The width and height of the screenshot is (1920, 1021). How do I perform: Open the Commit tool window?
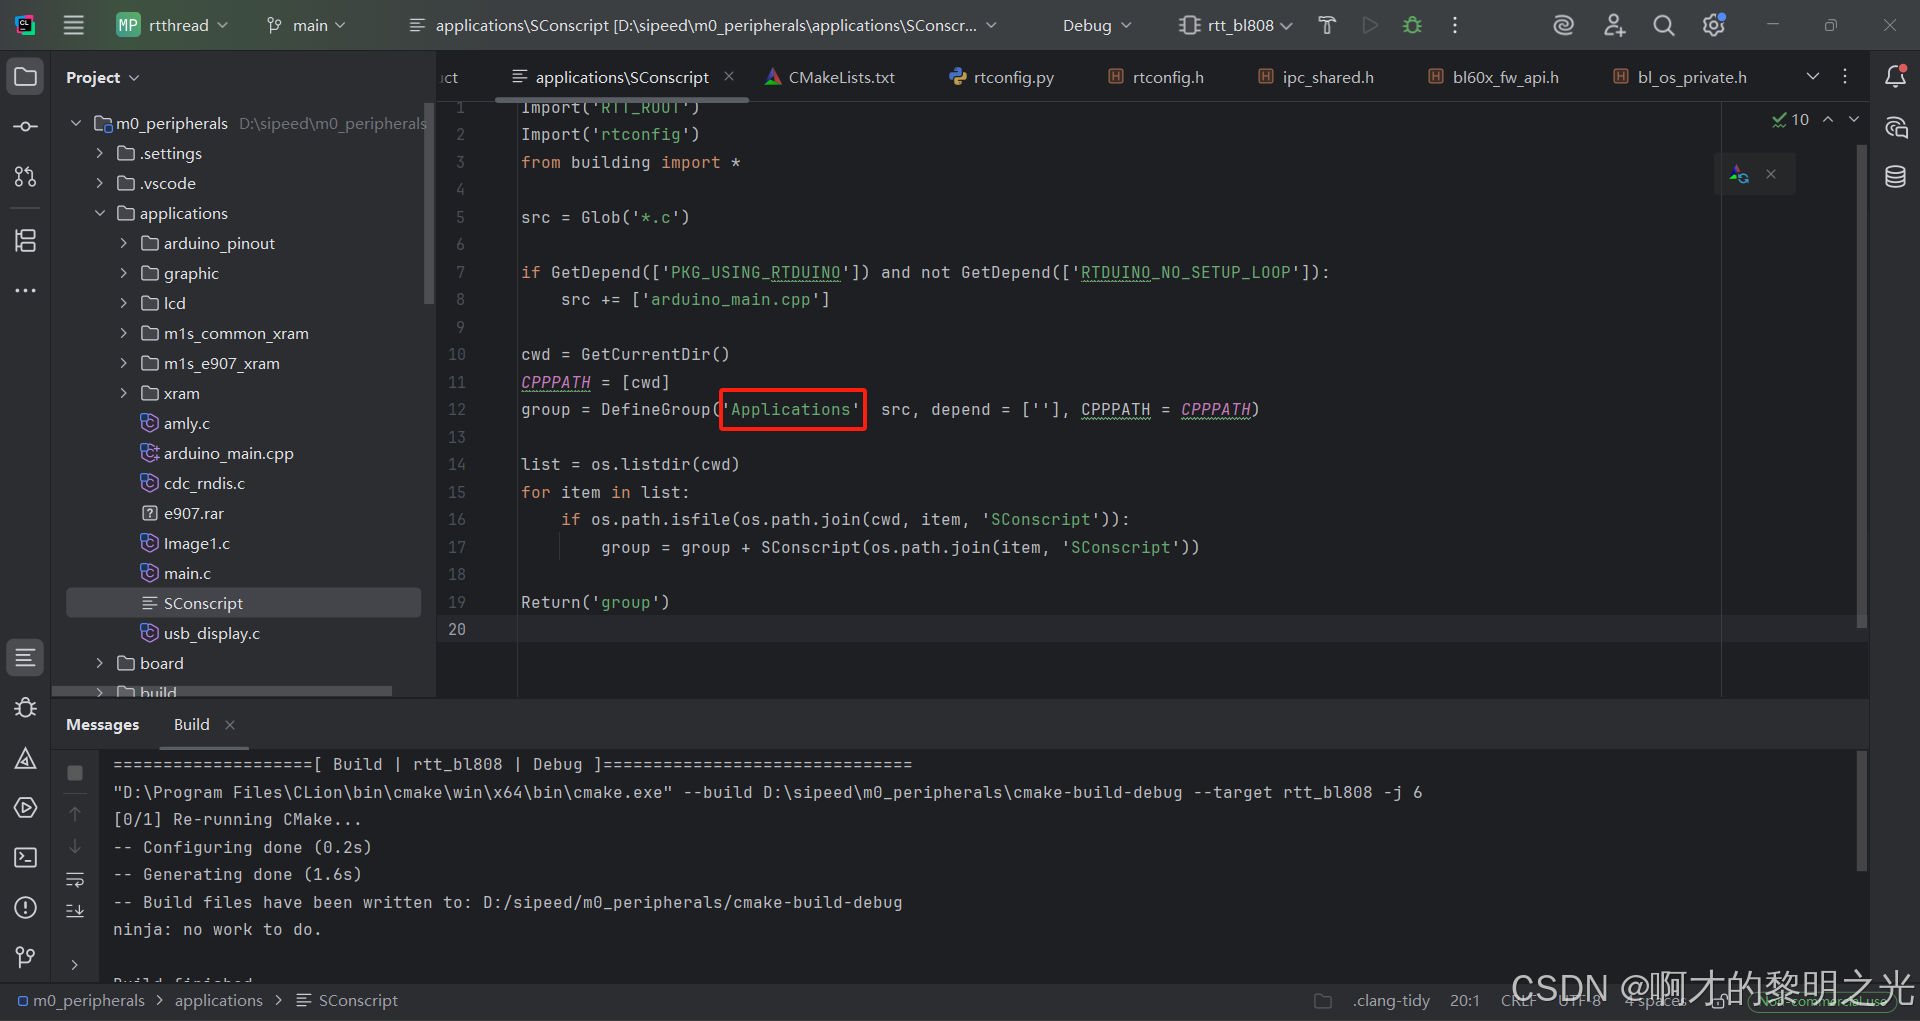click(25, 126)
